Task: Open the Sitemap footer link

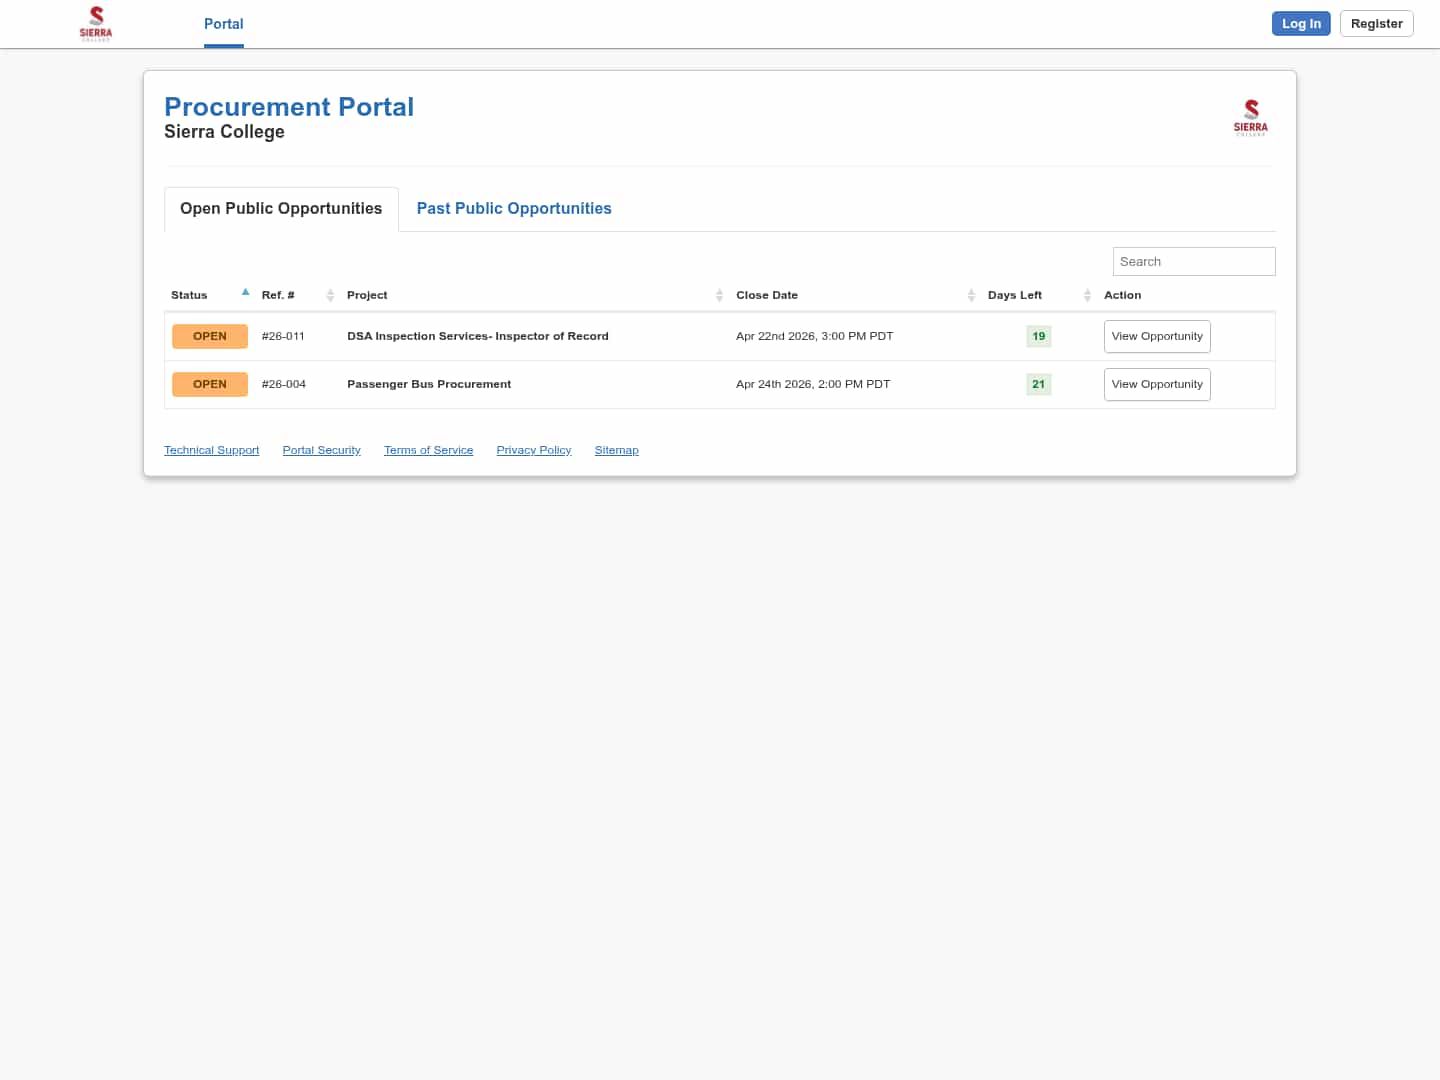Action: click(616, 451)
